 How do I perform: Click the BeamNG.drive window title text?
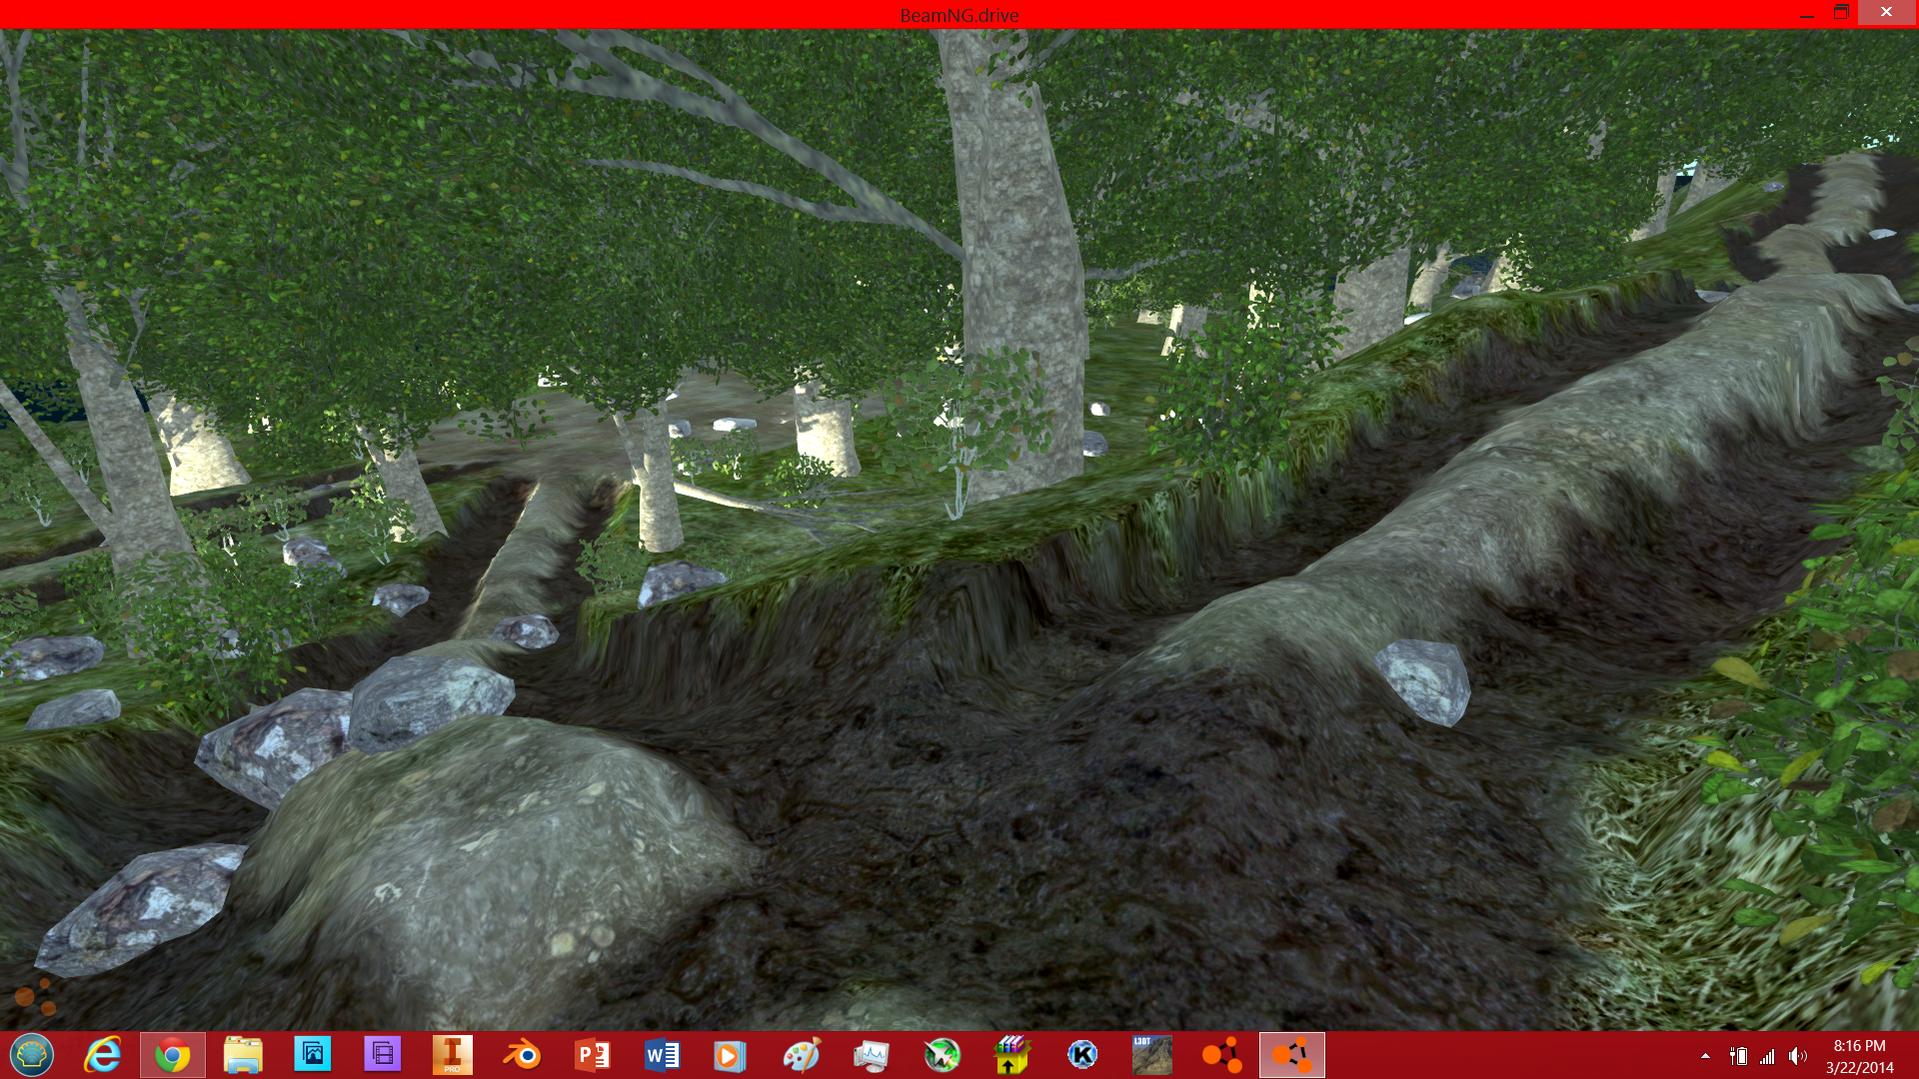click(x=959, y=15)
